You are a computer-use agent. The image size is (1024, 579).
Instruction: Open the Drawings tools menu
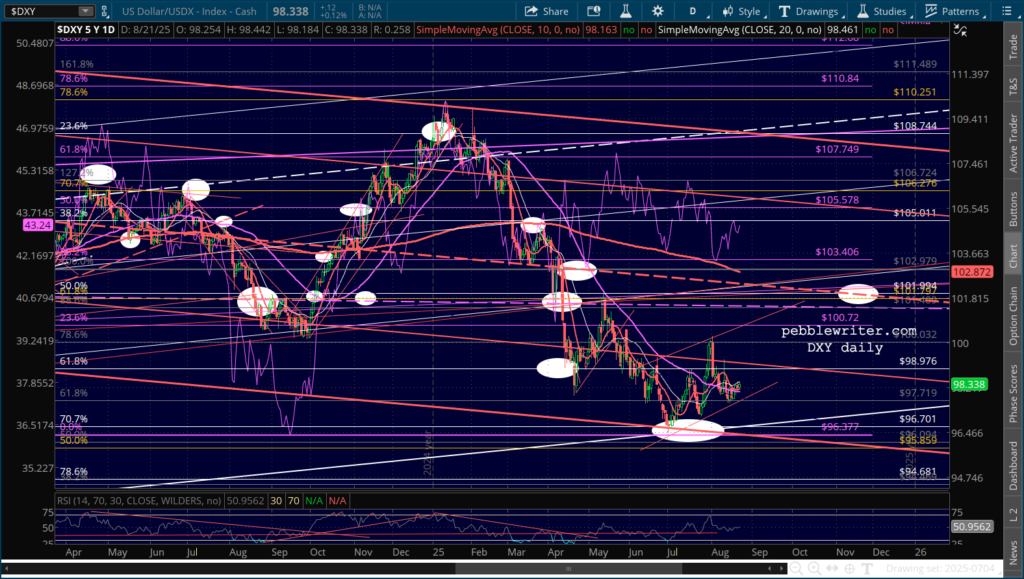coord(810,12)
